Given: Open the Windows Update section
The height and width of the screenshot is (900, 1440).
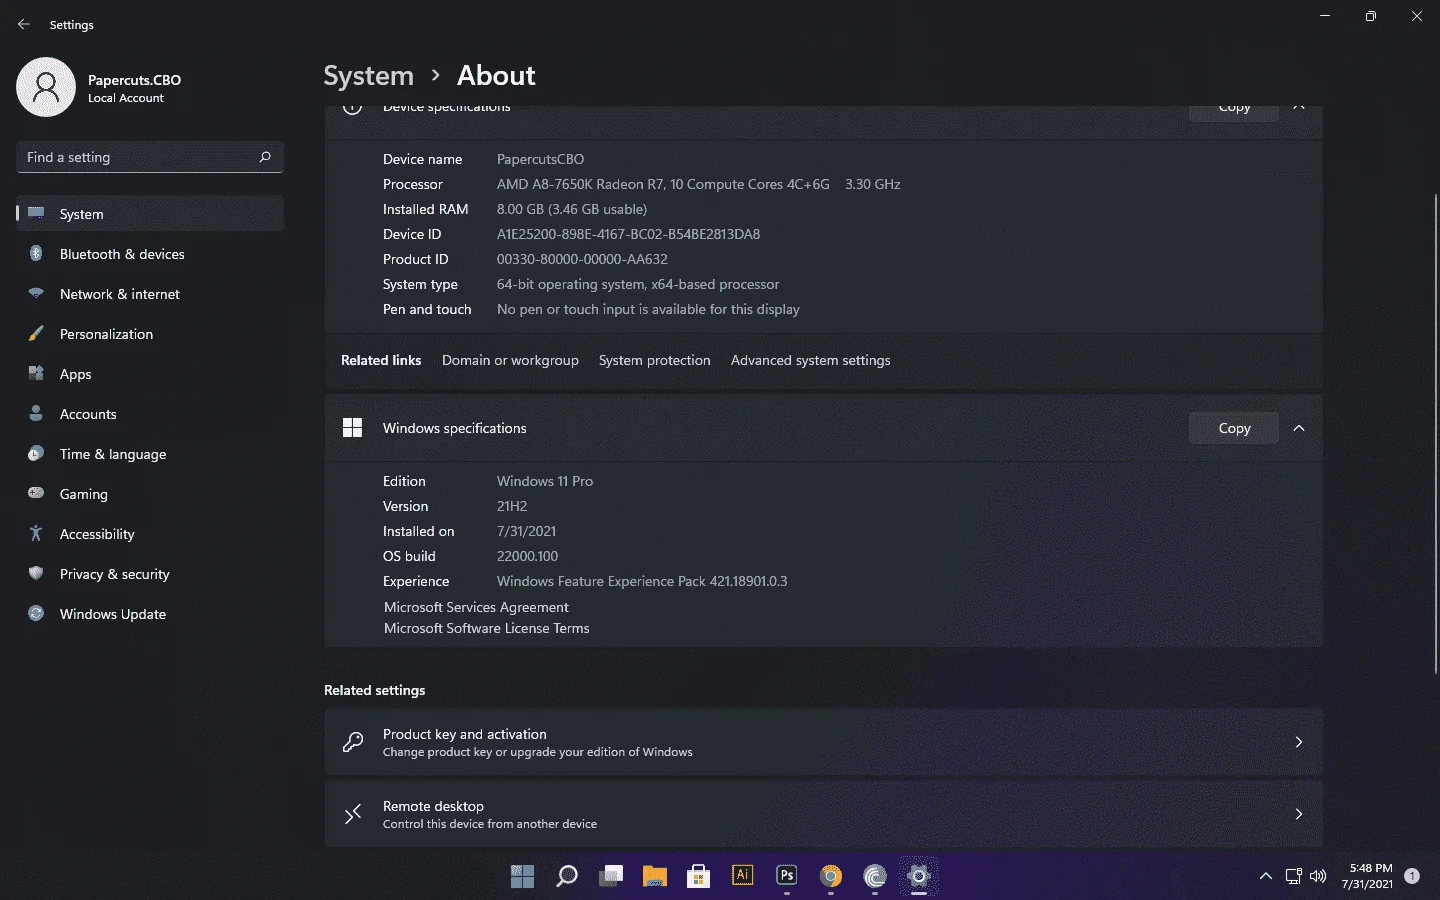Looking at the screenshot, I should pyautogui.click(x=150, y=614).
